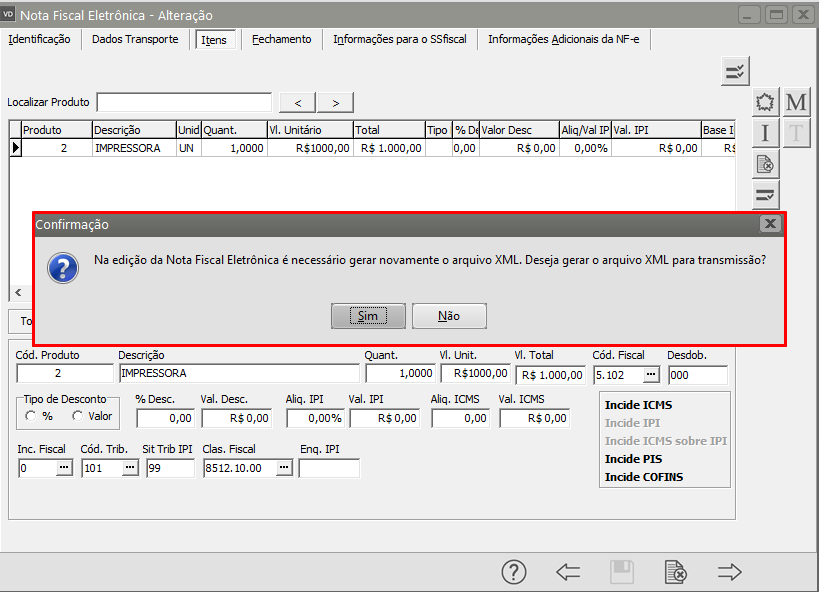Click the Localizar Produto search field

pyautogui.click(x=184, y=102)
